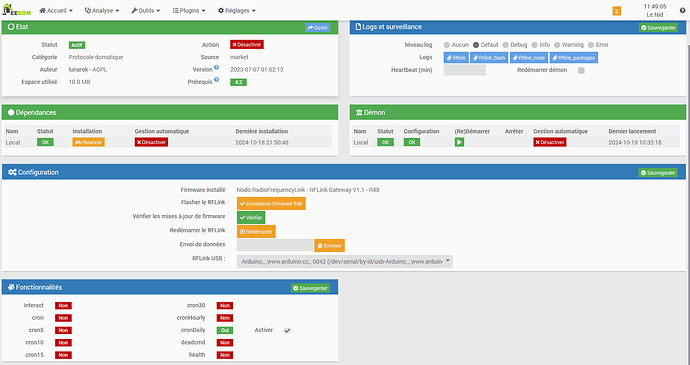Enable the Redémarrer démon checkbox

[581, 70]
